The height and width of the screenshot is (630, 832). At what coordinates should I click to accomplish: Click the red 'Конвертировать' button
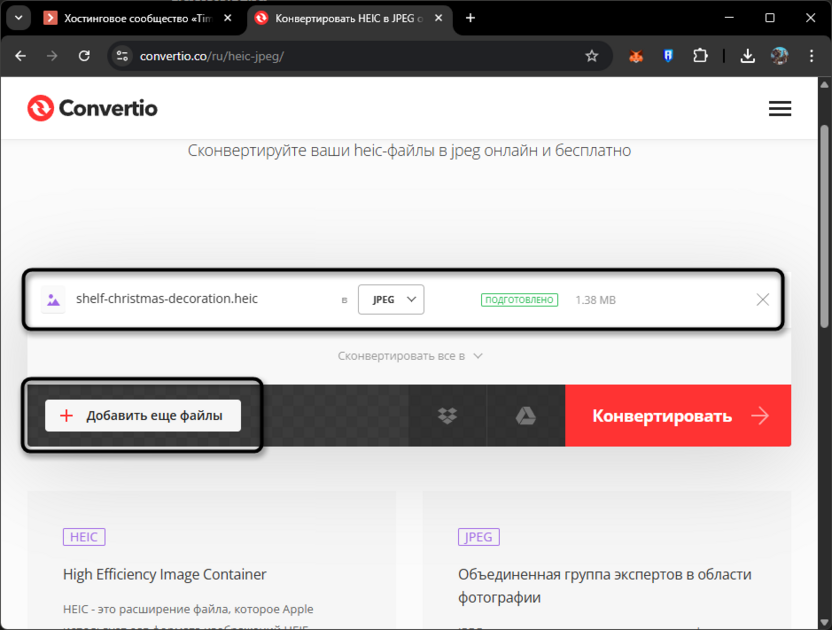click(x=678, y=415)
